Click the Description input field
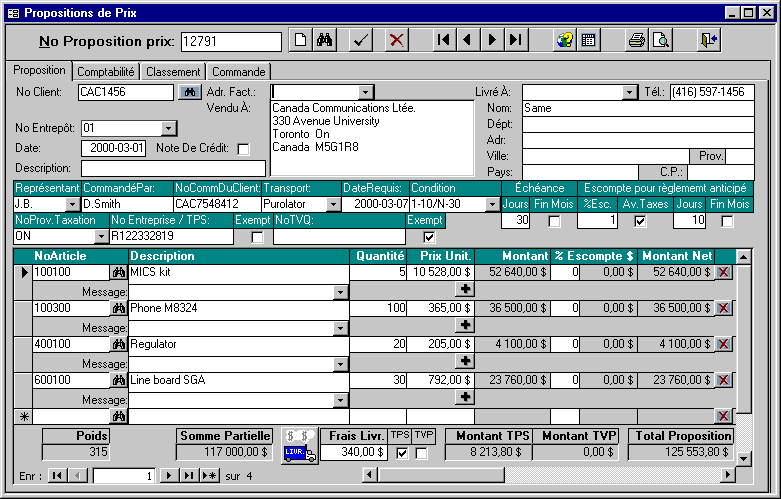Screen dimensions: 781x499 click(173, 168)
